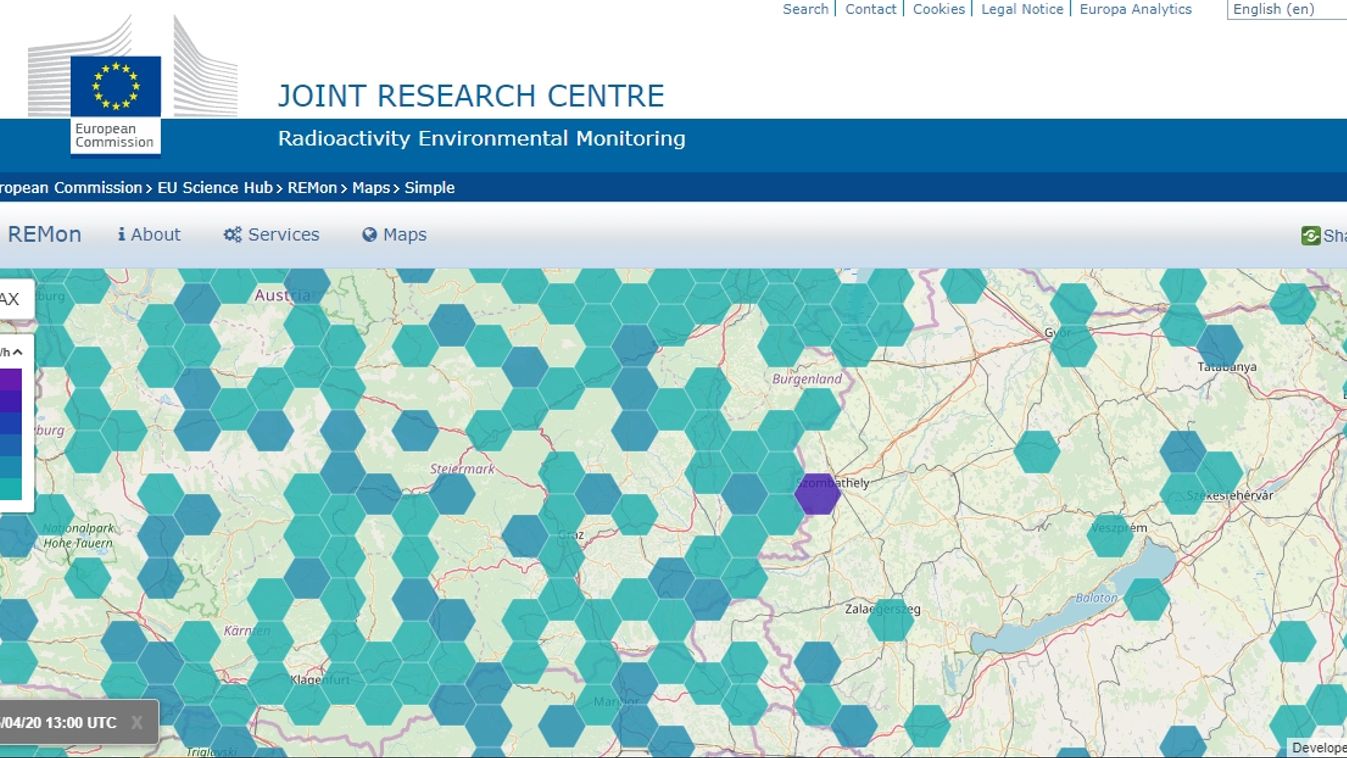Select the Simple breadcrumb item

pyautogui.click(x=430, y=187)
